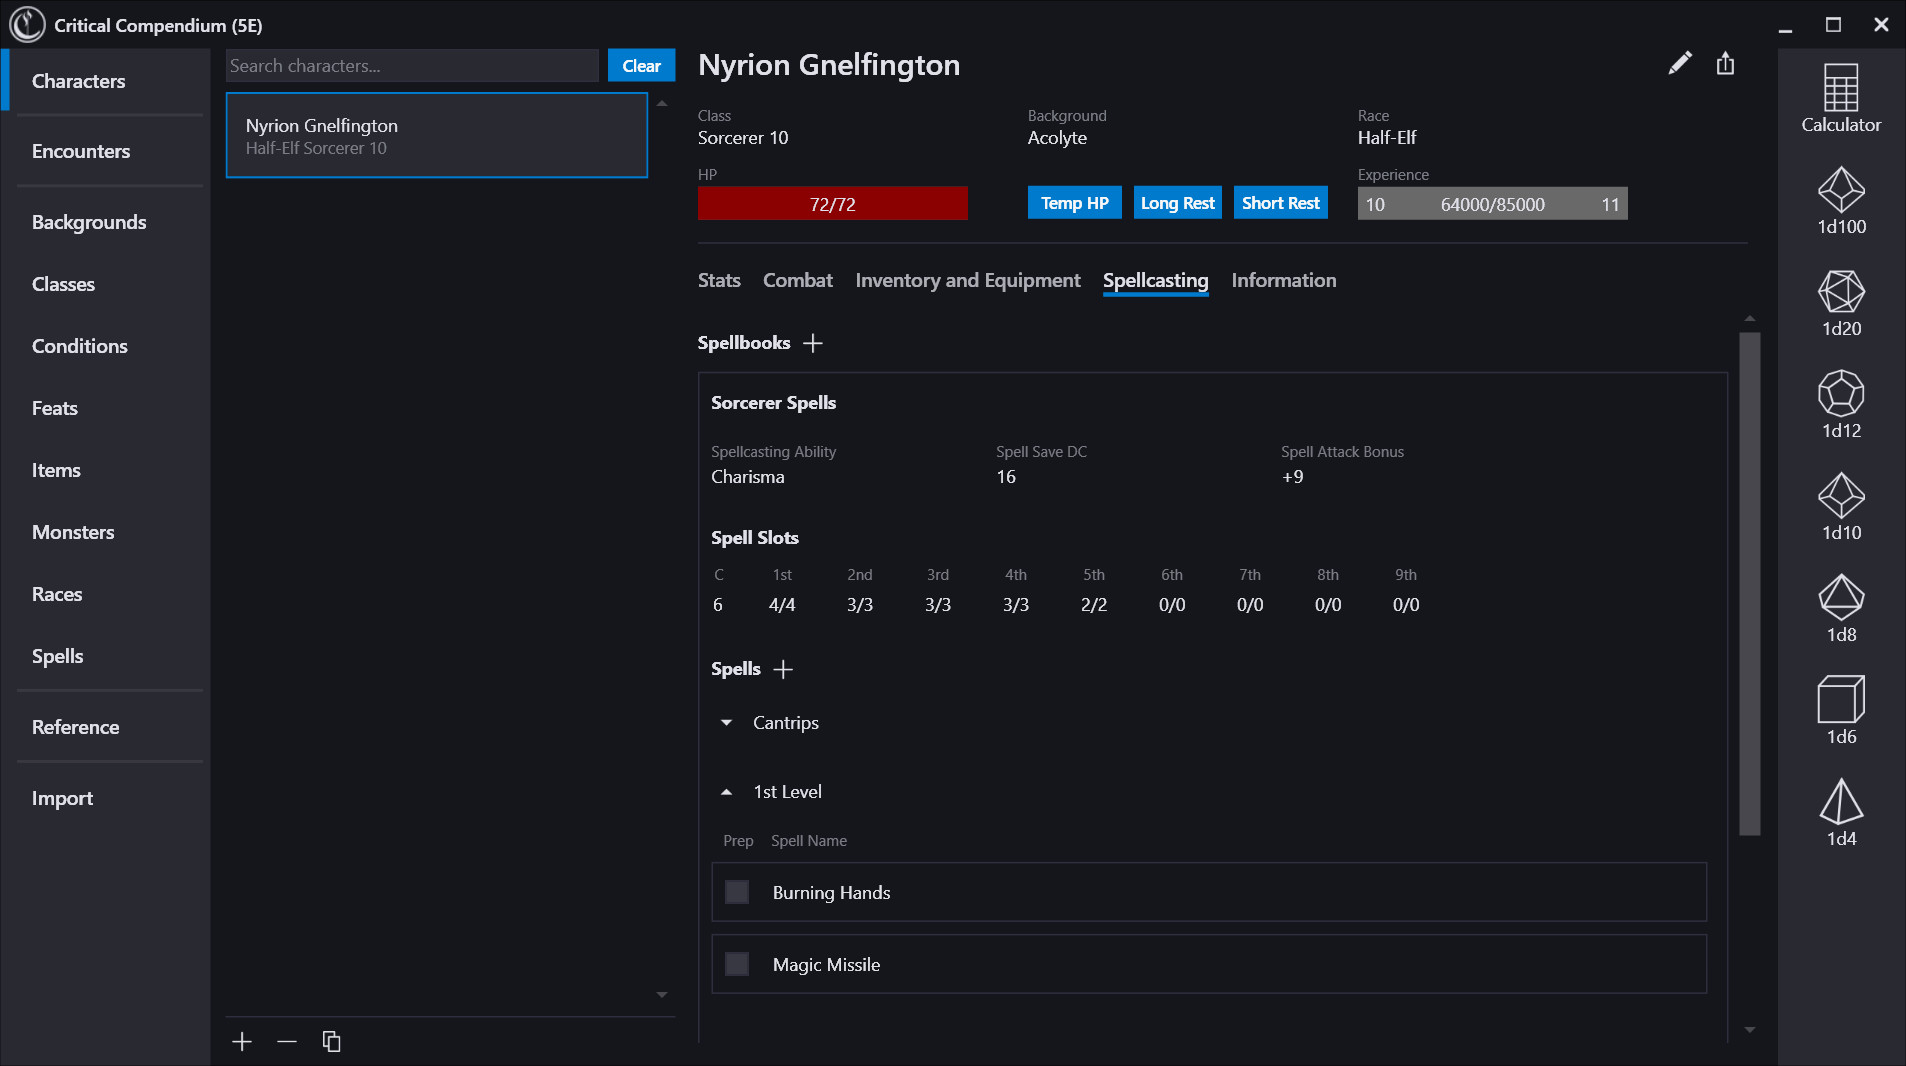The width and height of the screenshot is (1906, 1066).
Task: Expand the Cantrips section
Action: (x=727, y=722)
